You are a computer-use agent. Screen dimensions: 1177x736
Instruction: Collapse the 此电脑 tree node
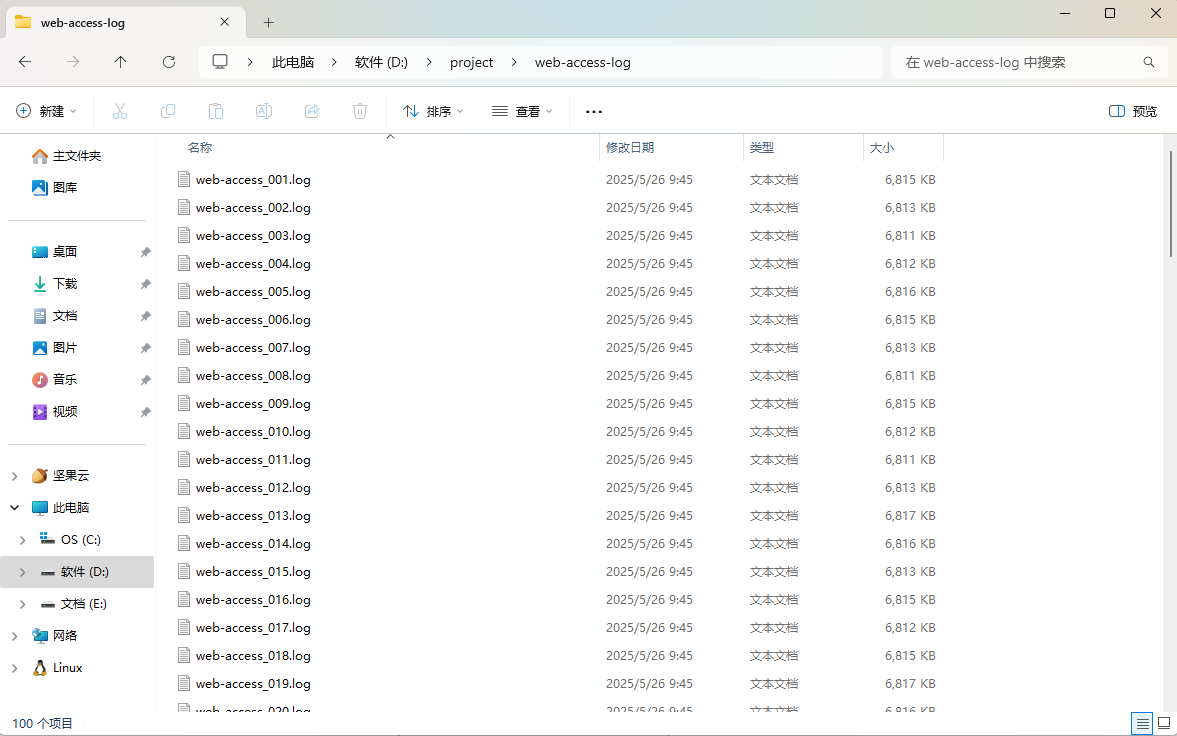pos(15,508)
